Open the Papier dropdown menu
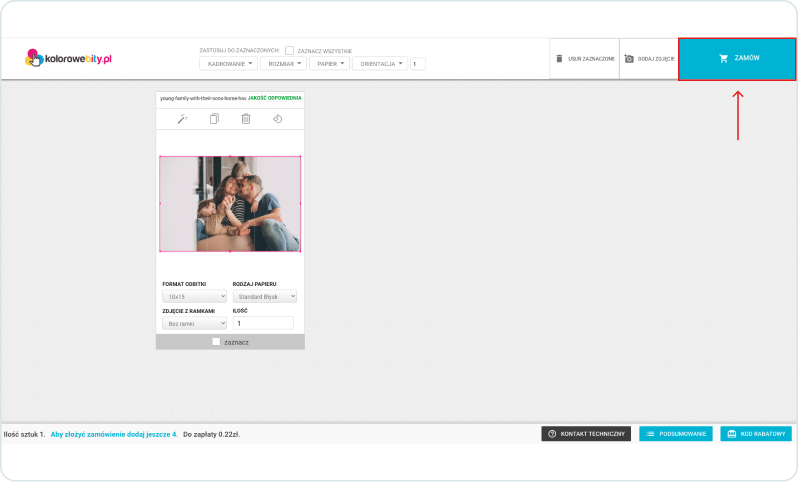This screenshot has height=482, width=798. (329, 64)
